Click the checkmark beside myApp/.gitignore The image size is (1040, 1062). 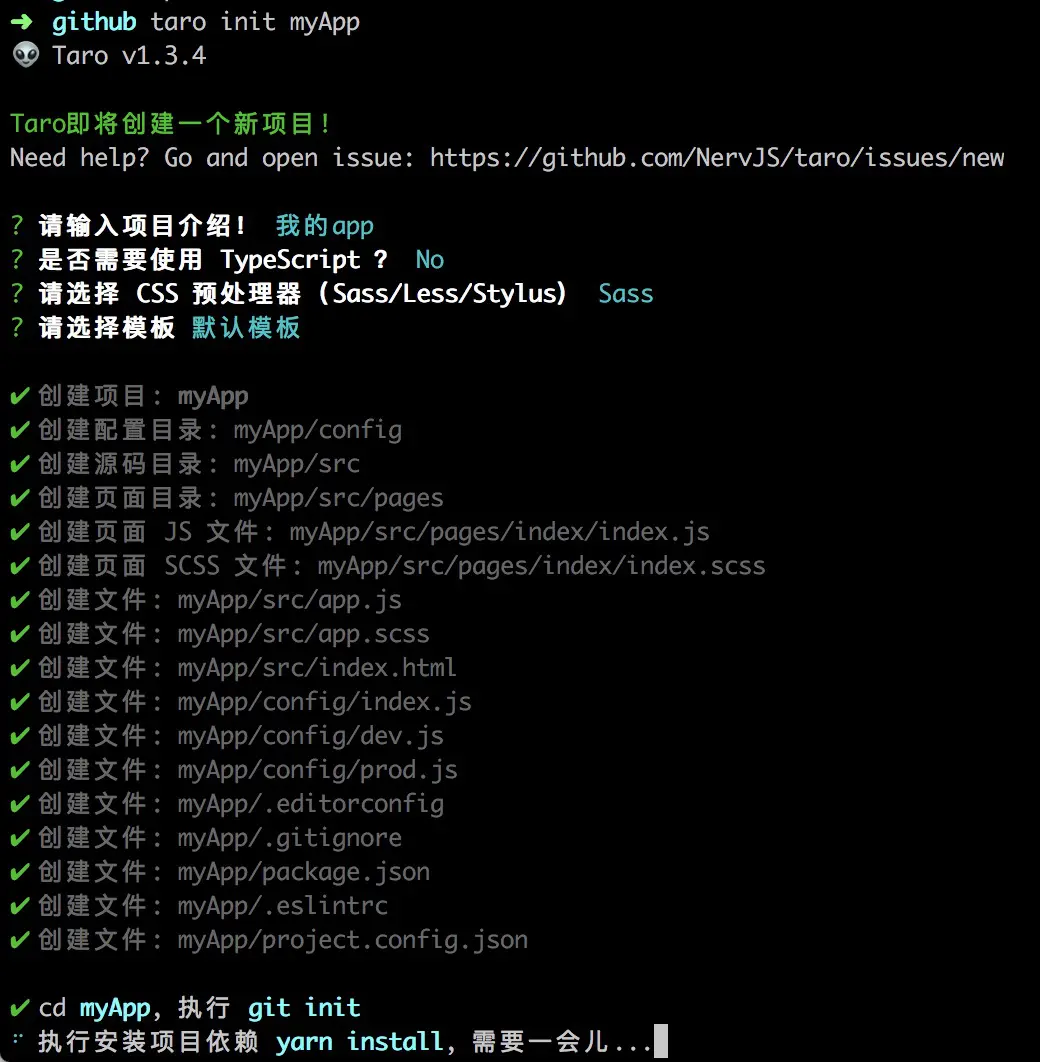coord(20,837)
